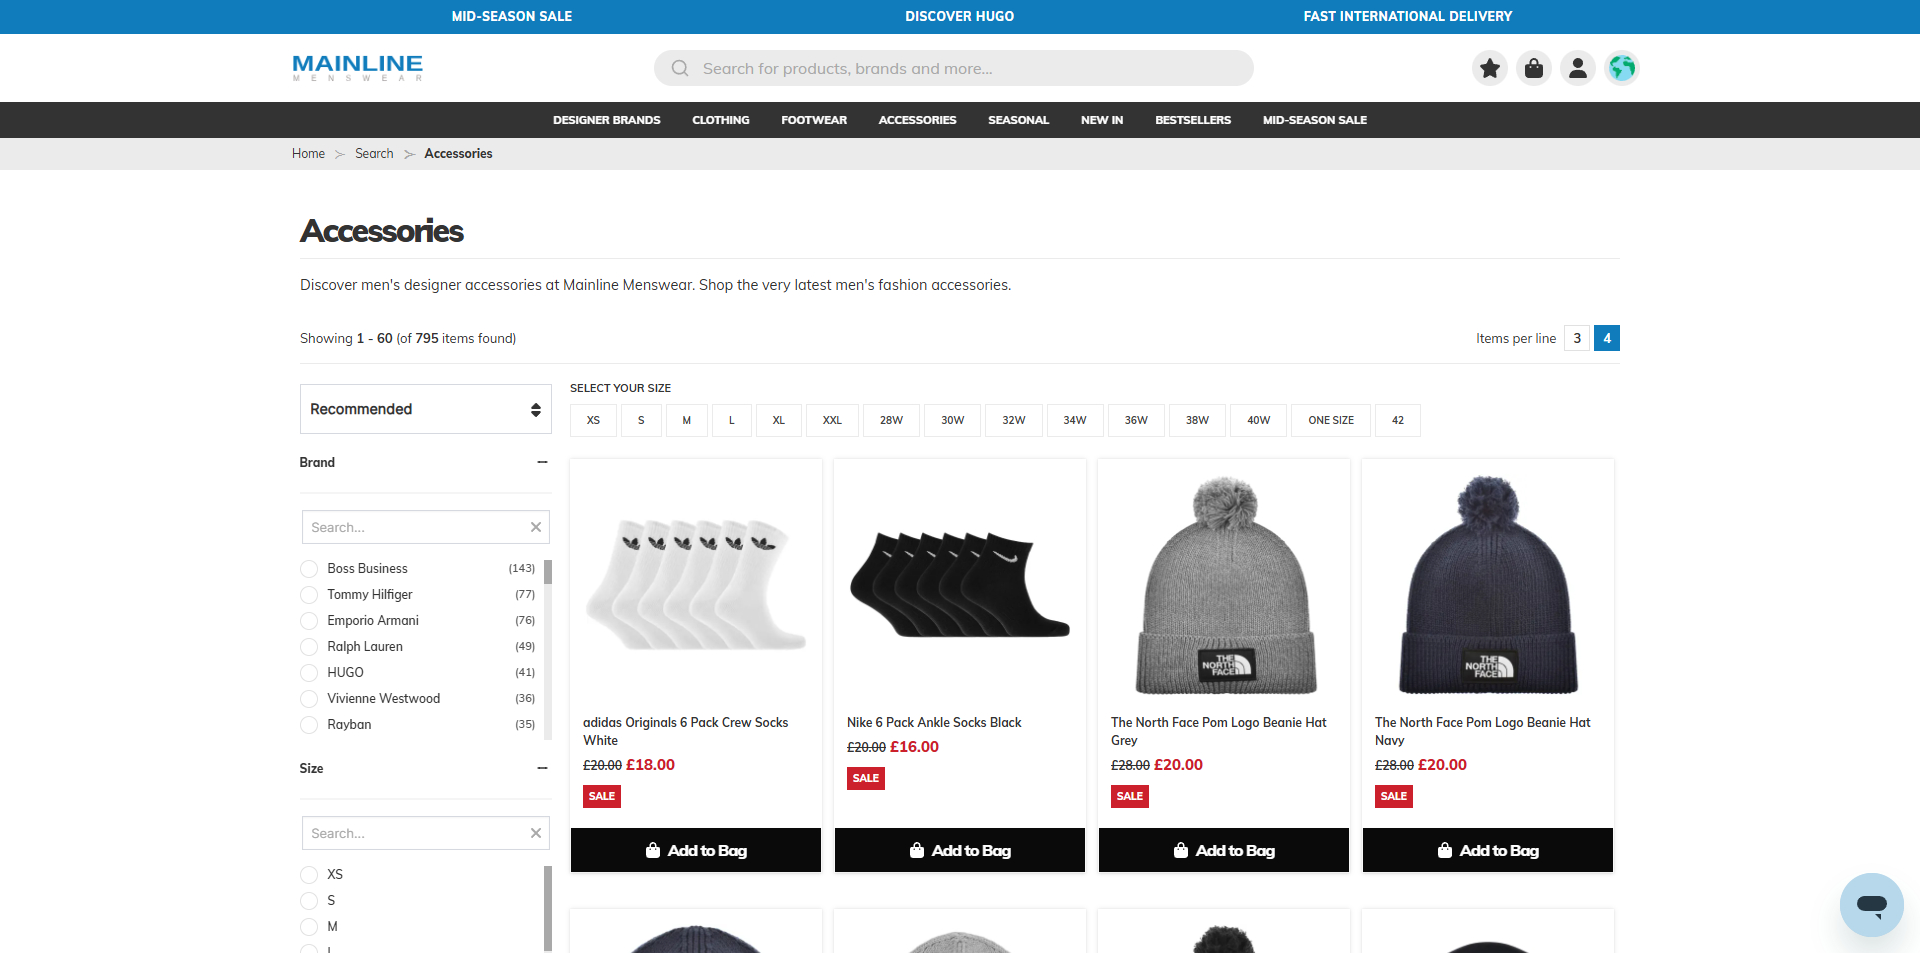Image resolution: width=1920 pixels, height=953 pixels.
Task: Open the shopping bag icon
Action: [1534, 68]
